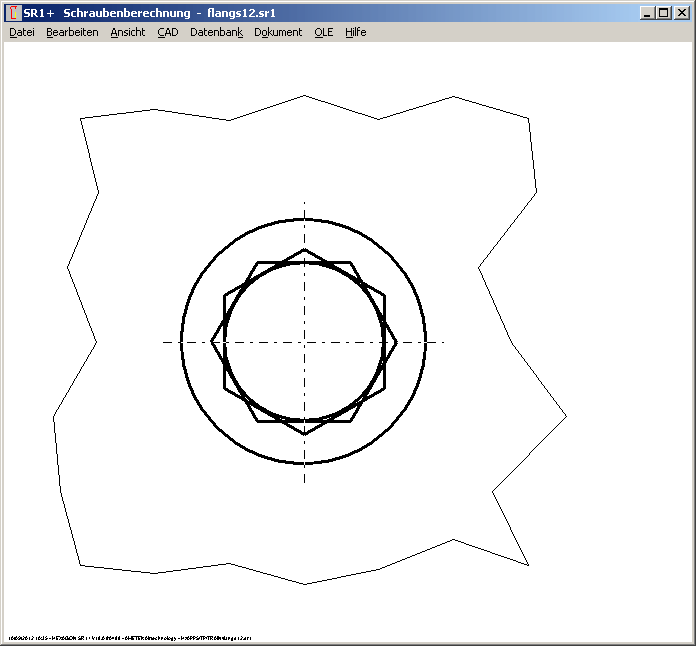The width and height of the screenshot is (696, 646).
Task: Open the Bearbeiten menu
Action: tap(72, 32)
